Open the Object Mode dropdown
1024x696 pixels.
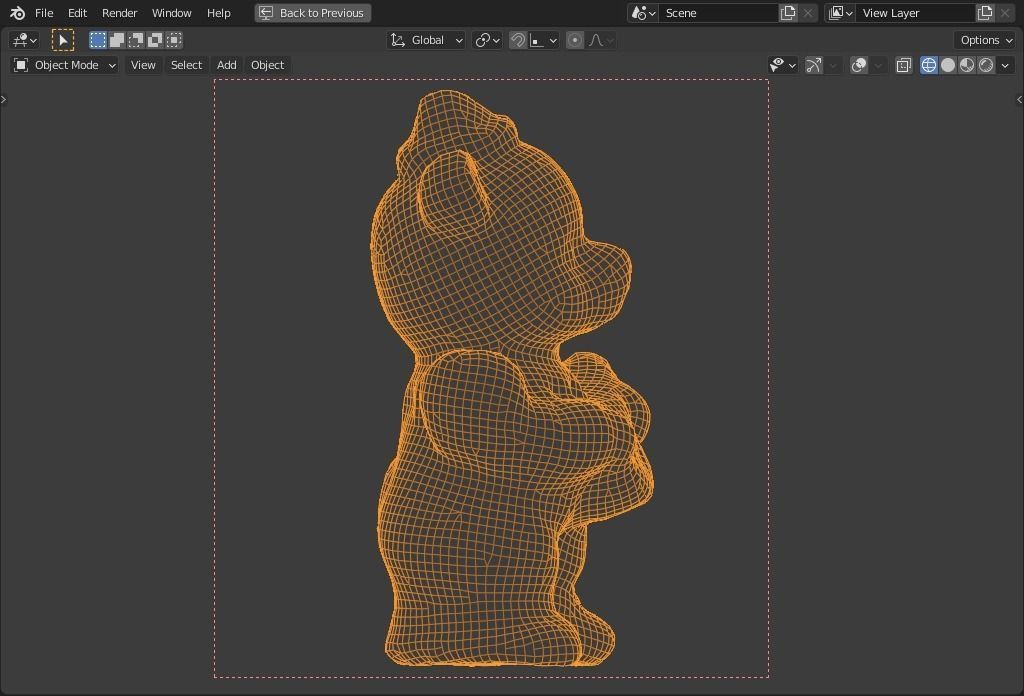pyautogui.click(x=65, y=65)
